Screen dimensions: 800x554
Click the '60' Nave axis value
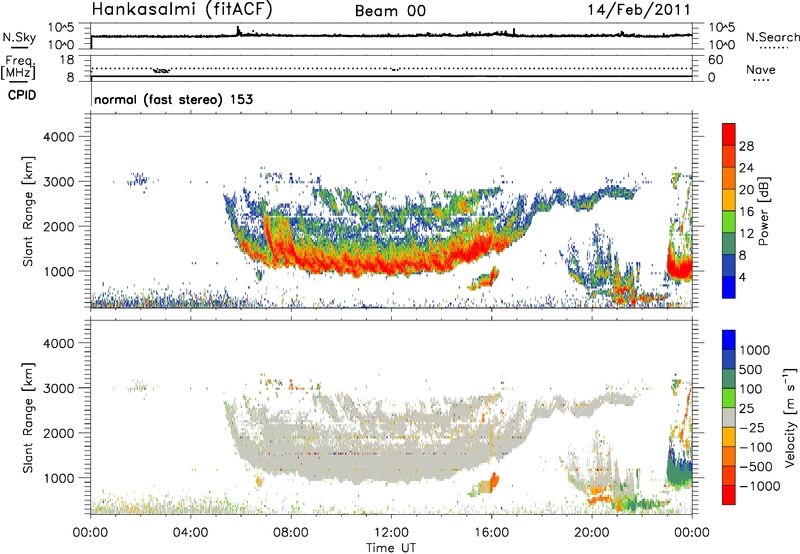[716, 60]
